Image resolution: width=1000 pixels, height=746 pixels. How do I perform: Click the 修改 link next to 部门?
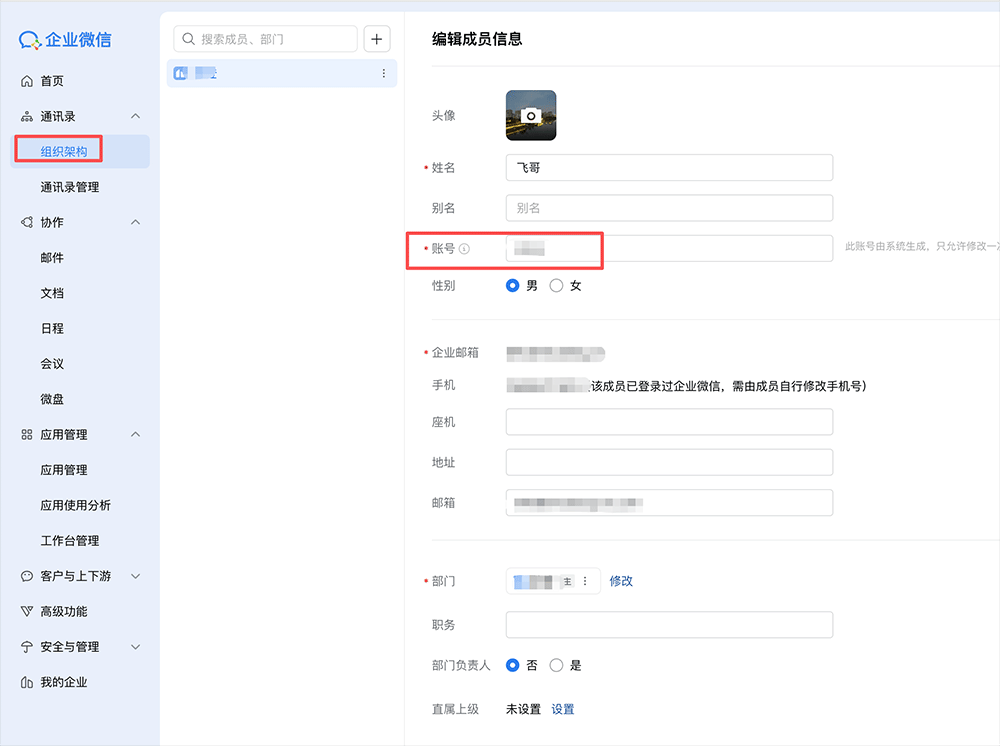click(x=621, y=580)
